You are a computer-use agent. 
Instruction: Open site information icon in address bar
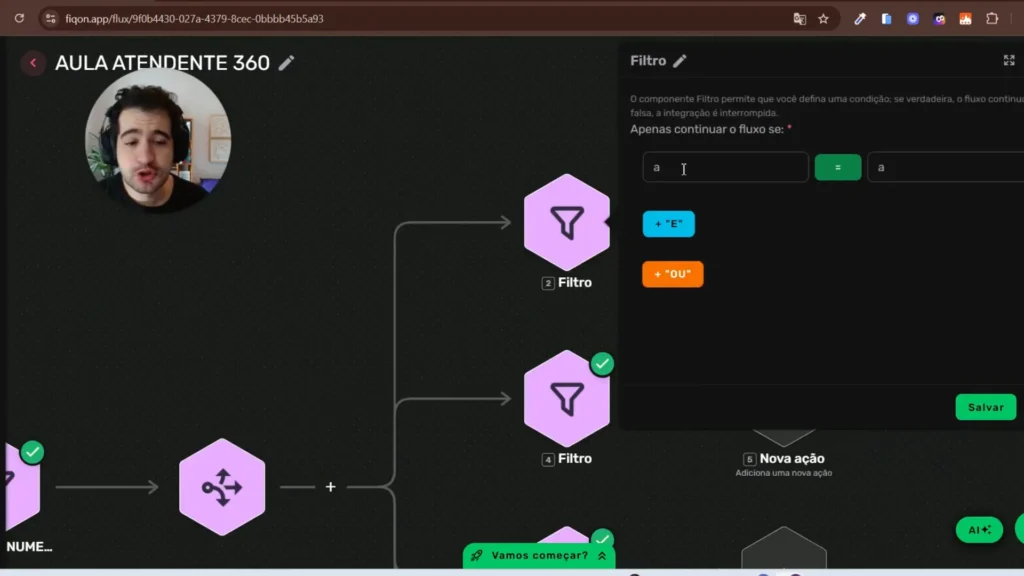50,18
